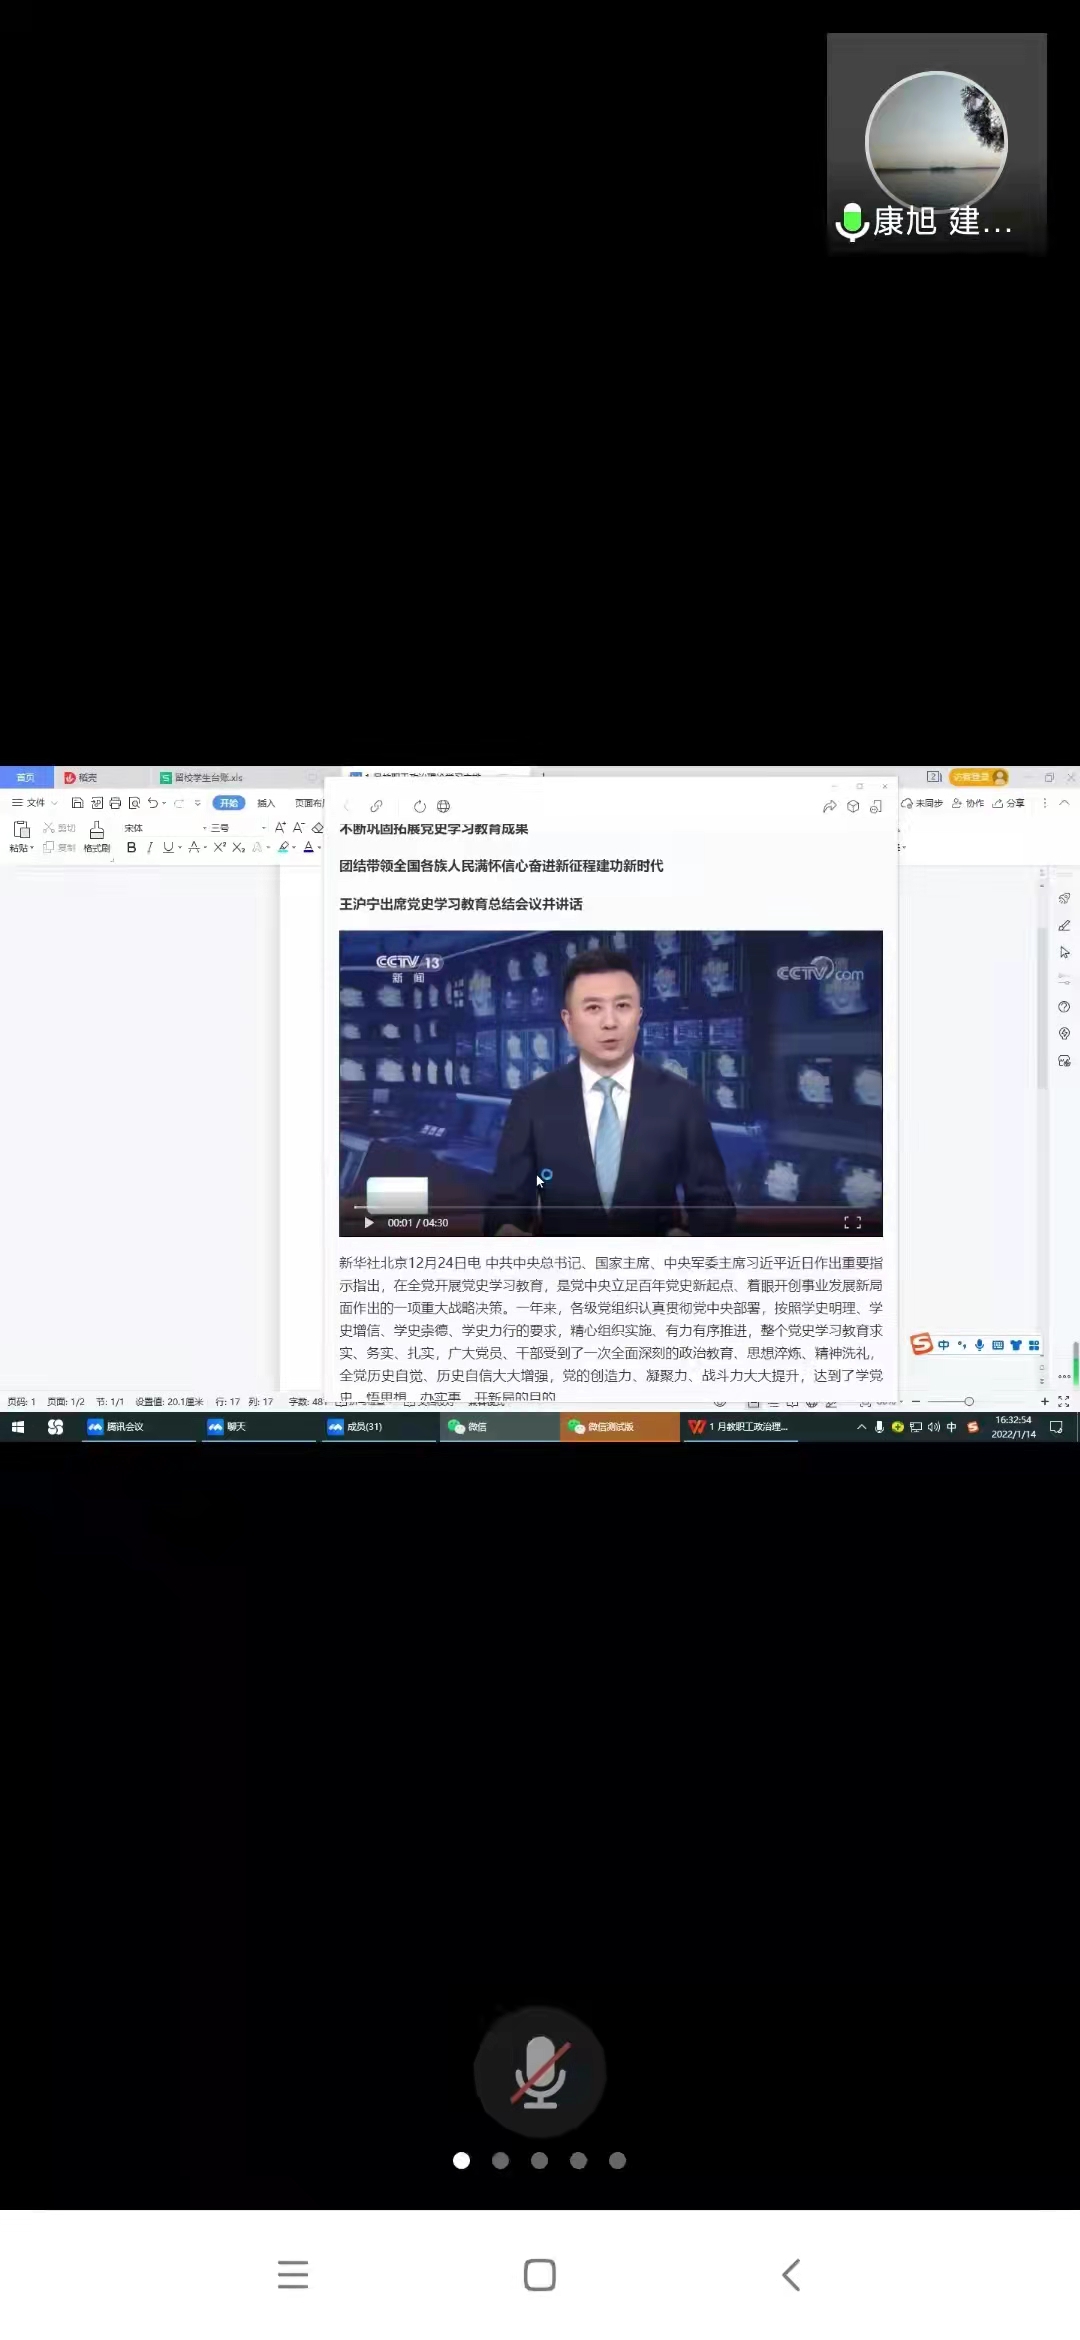Tap the 康旭 participant video thumbnail
The width and height of the screenshot is (1080, 2340).
coord(936,145)
